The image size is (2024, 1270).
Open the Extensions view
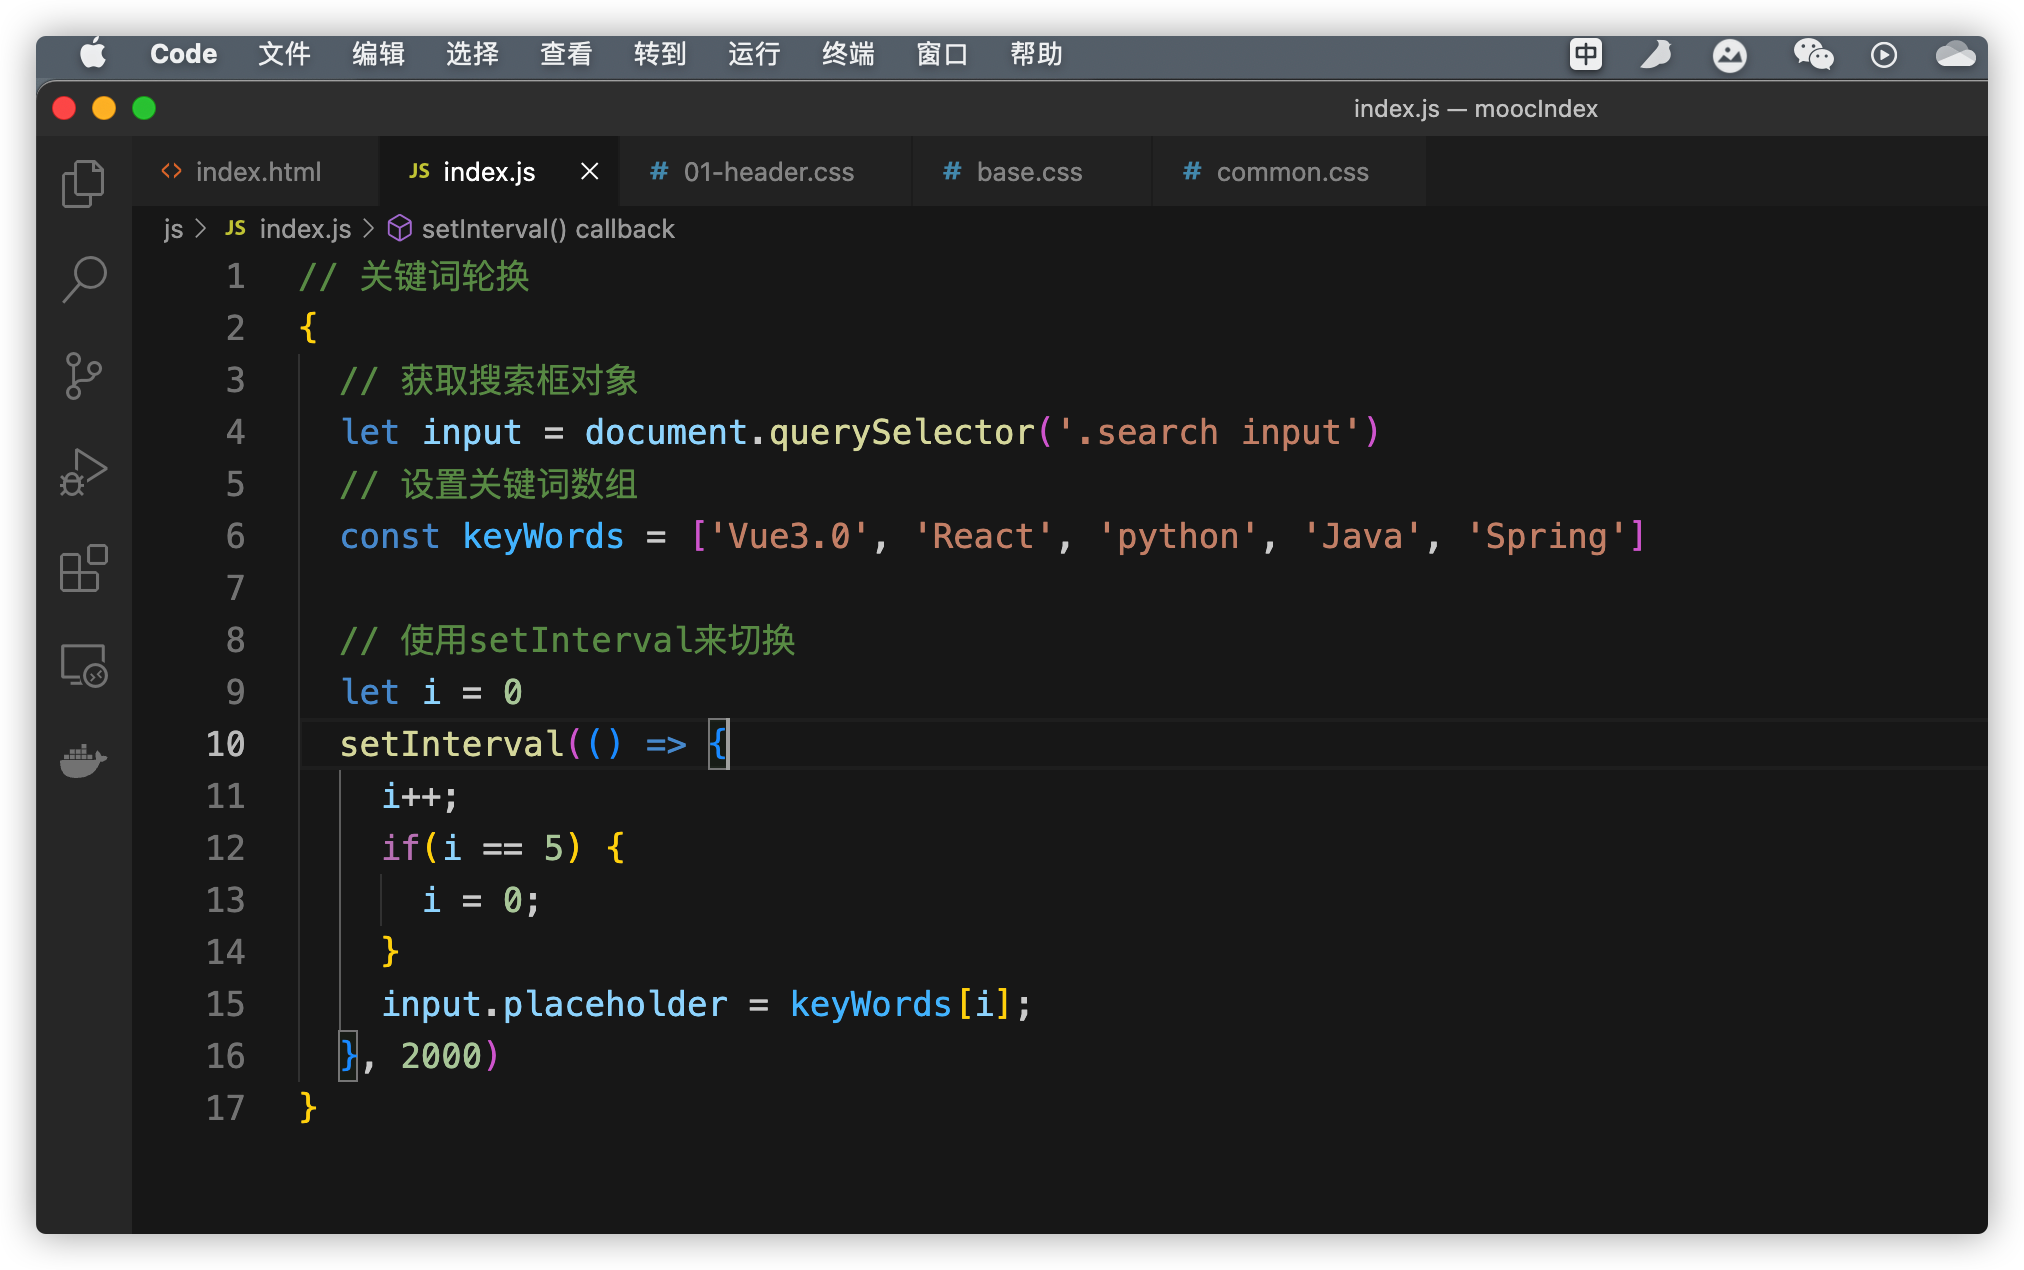coord(83,568)
